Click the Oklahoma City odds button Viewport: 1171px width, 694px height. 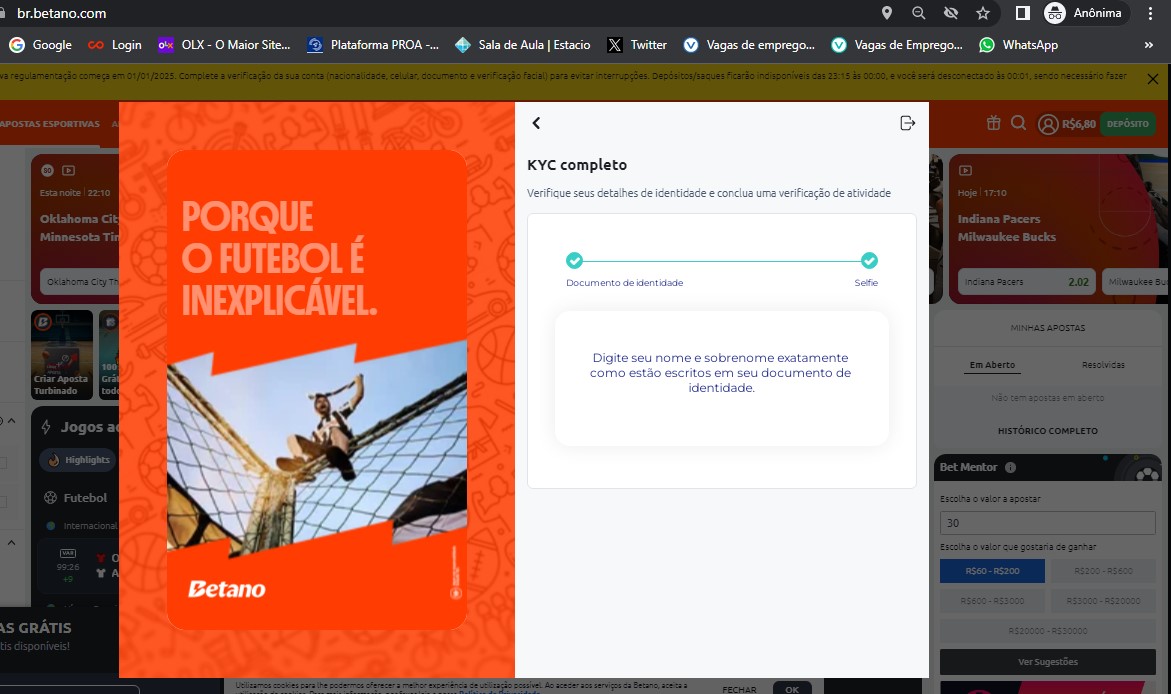click(79, 282)
